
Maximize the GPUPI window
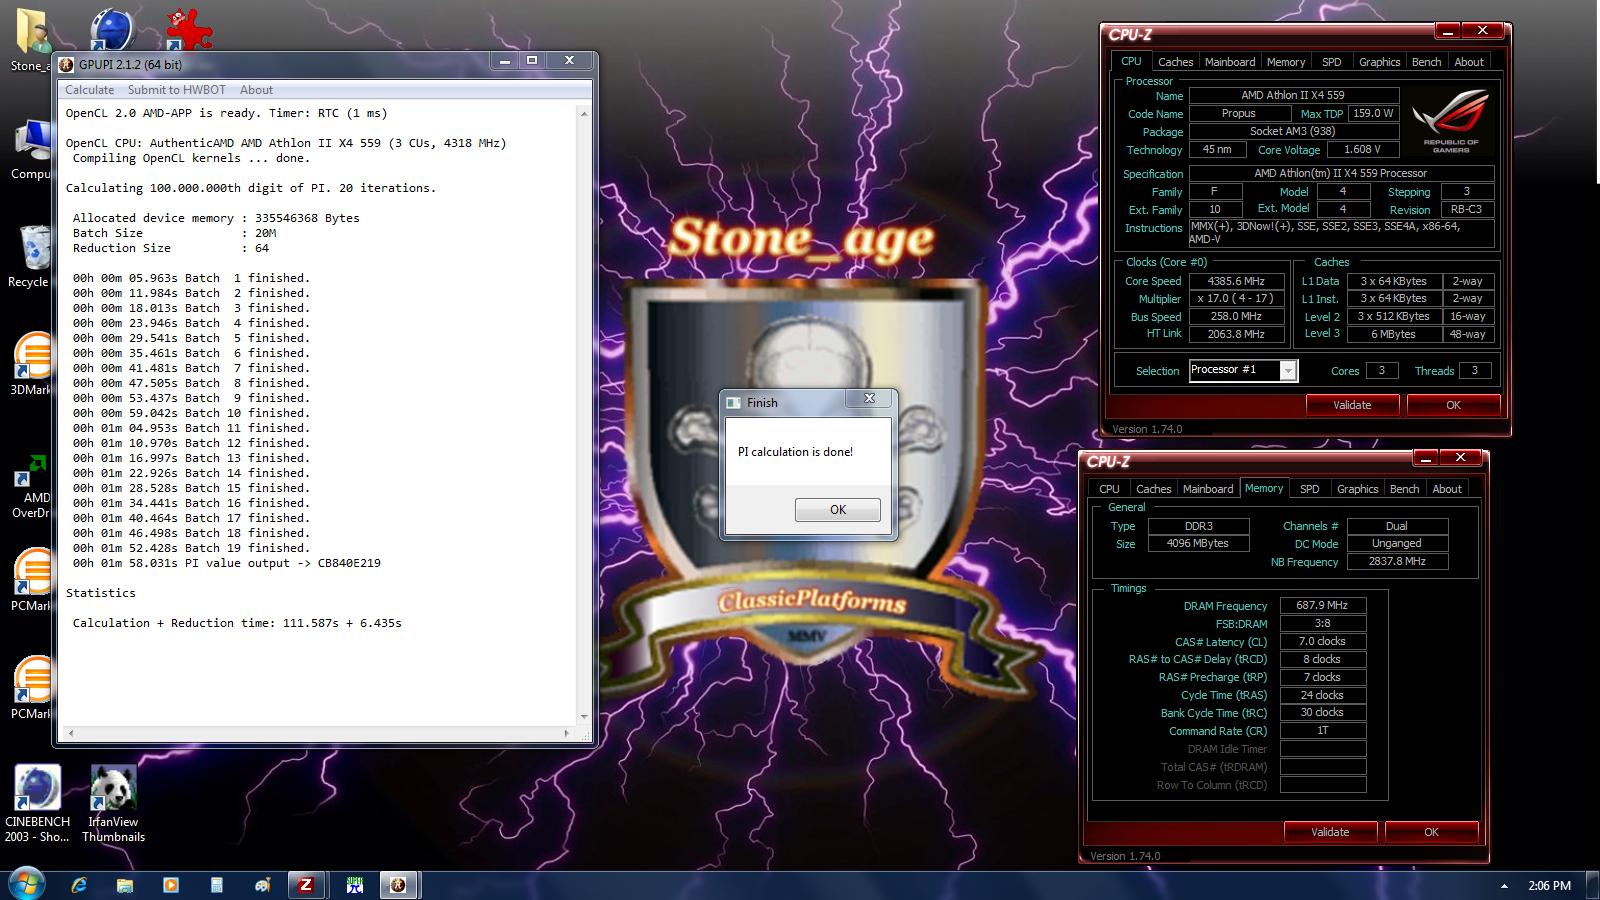click(x=532, y=61)
